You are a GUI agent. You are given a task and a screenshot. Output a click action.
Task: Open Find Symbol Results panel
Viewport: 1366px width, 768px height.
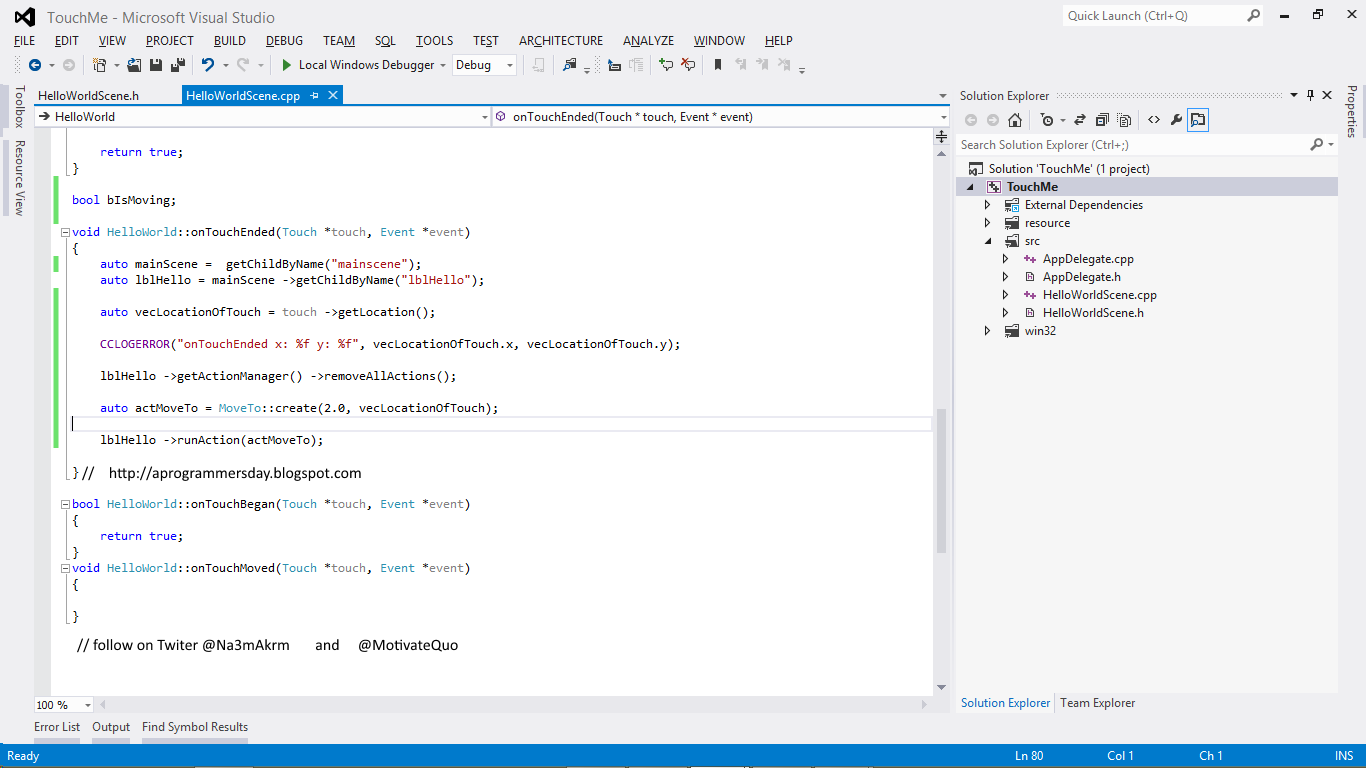195,727
